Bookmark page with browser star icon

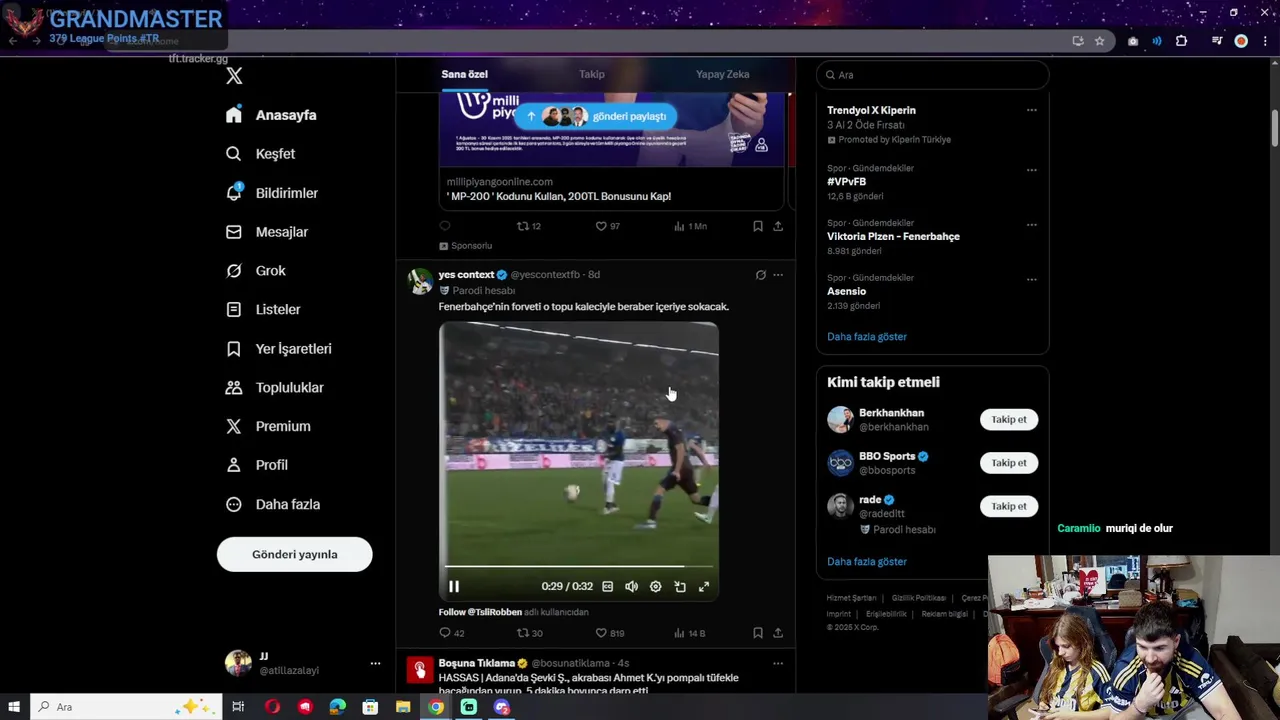[x=1099, y=41]
